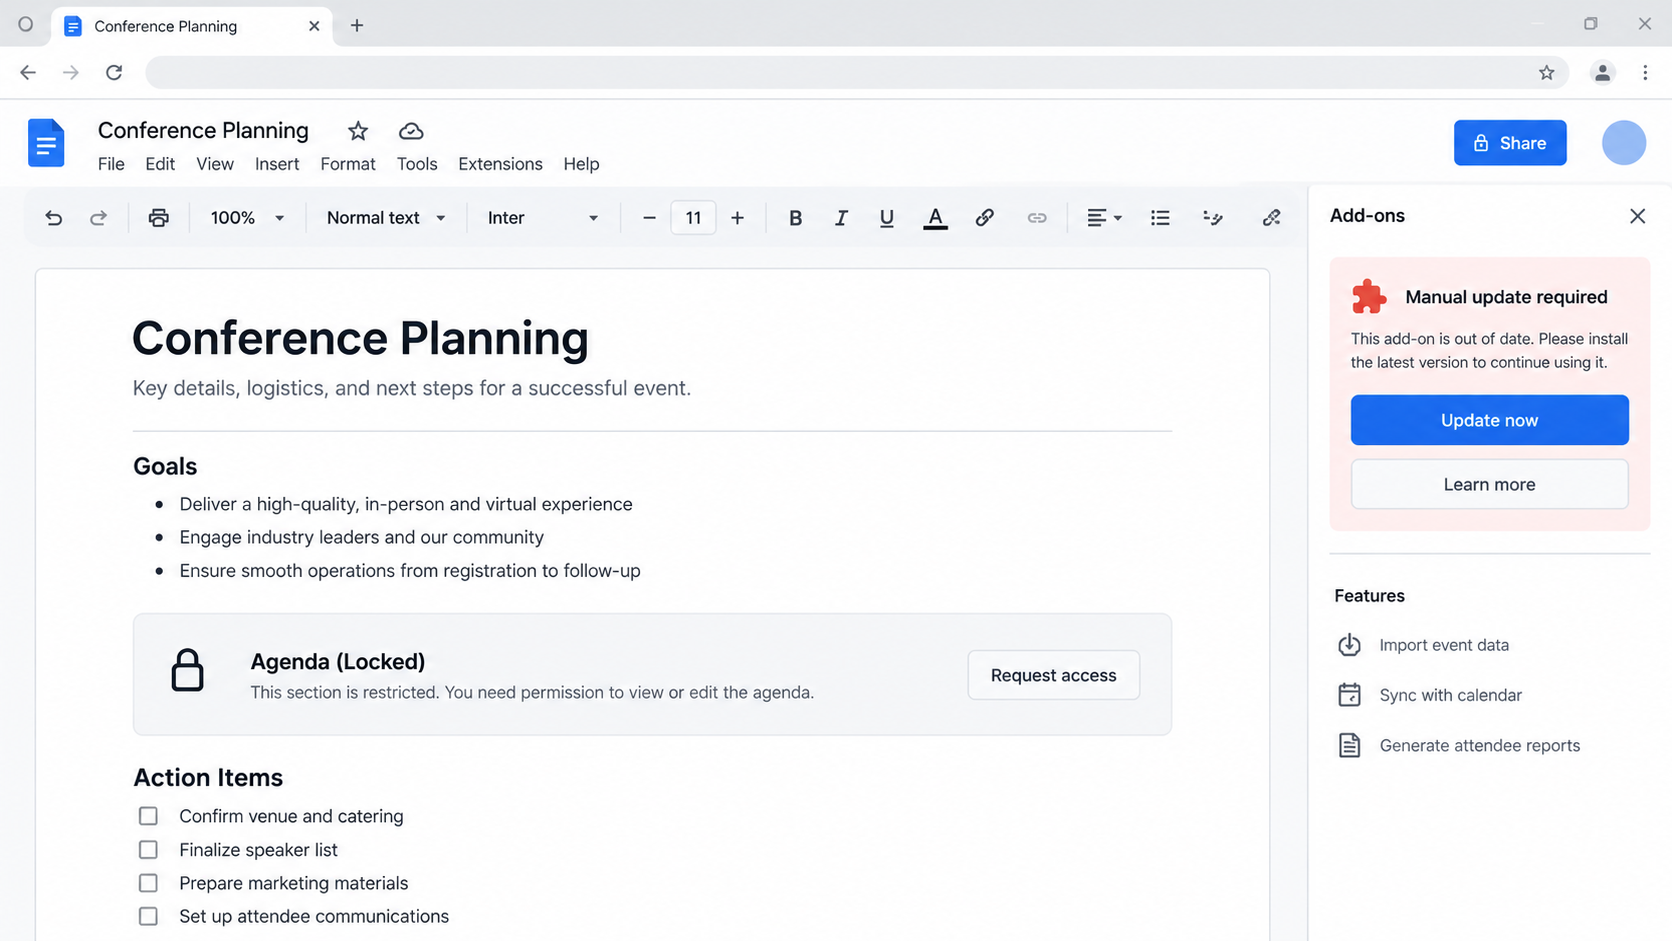The height and width of the screenshot is (941, 1672).
Task: Increase font size with plus button
Action: pyautogui.click(x=737, y=217)
